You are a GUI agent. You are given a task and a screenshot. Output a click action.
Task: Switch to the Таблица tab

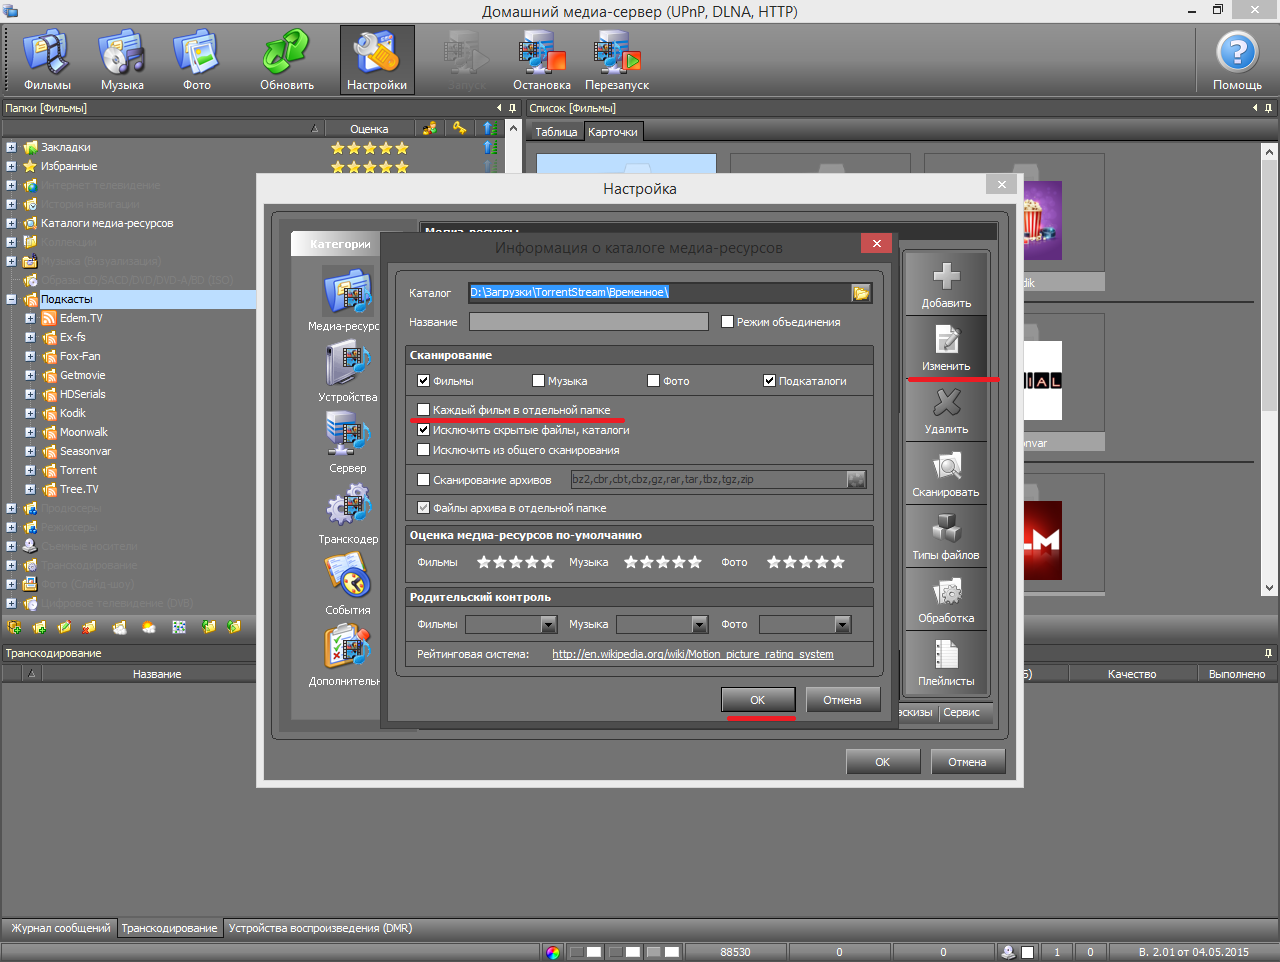click(x=556, y=132)
